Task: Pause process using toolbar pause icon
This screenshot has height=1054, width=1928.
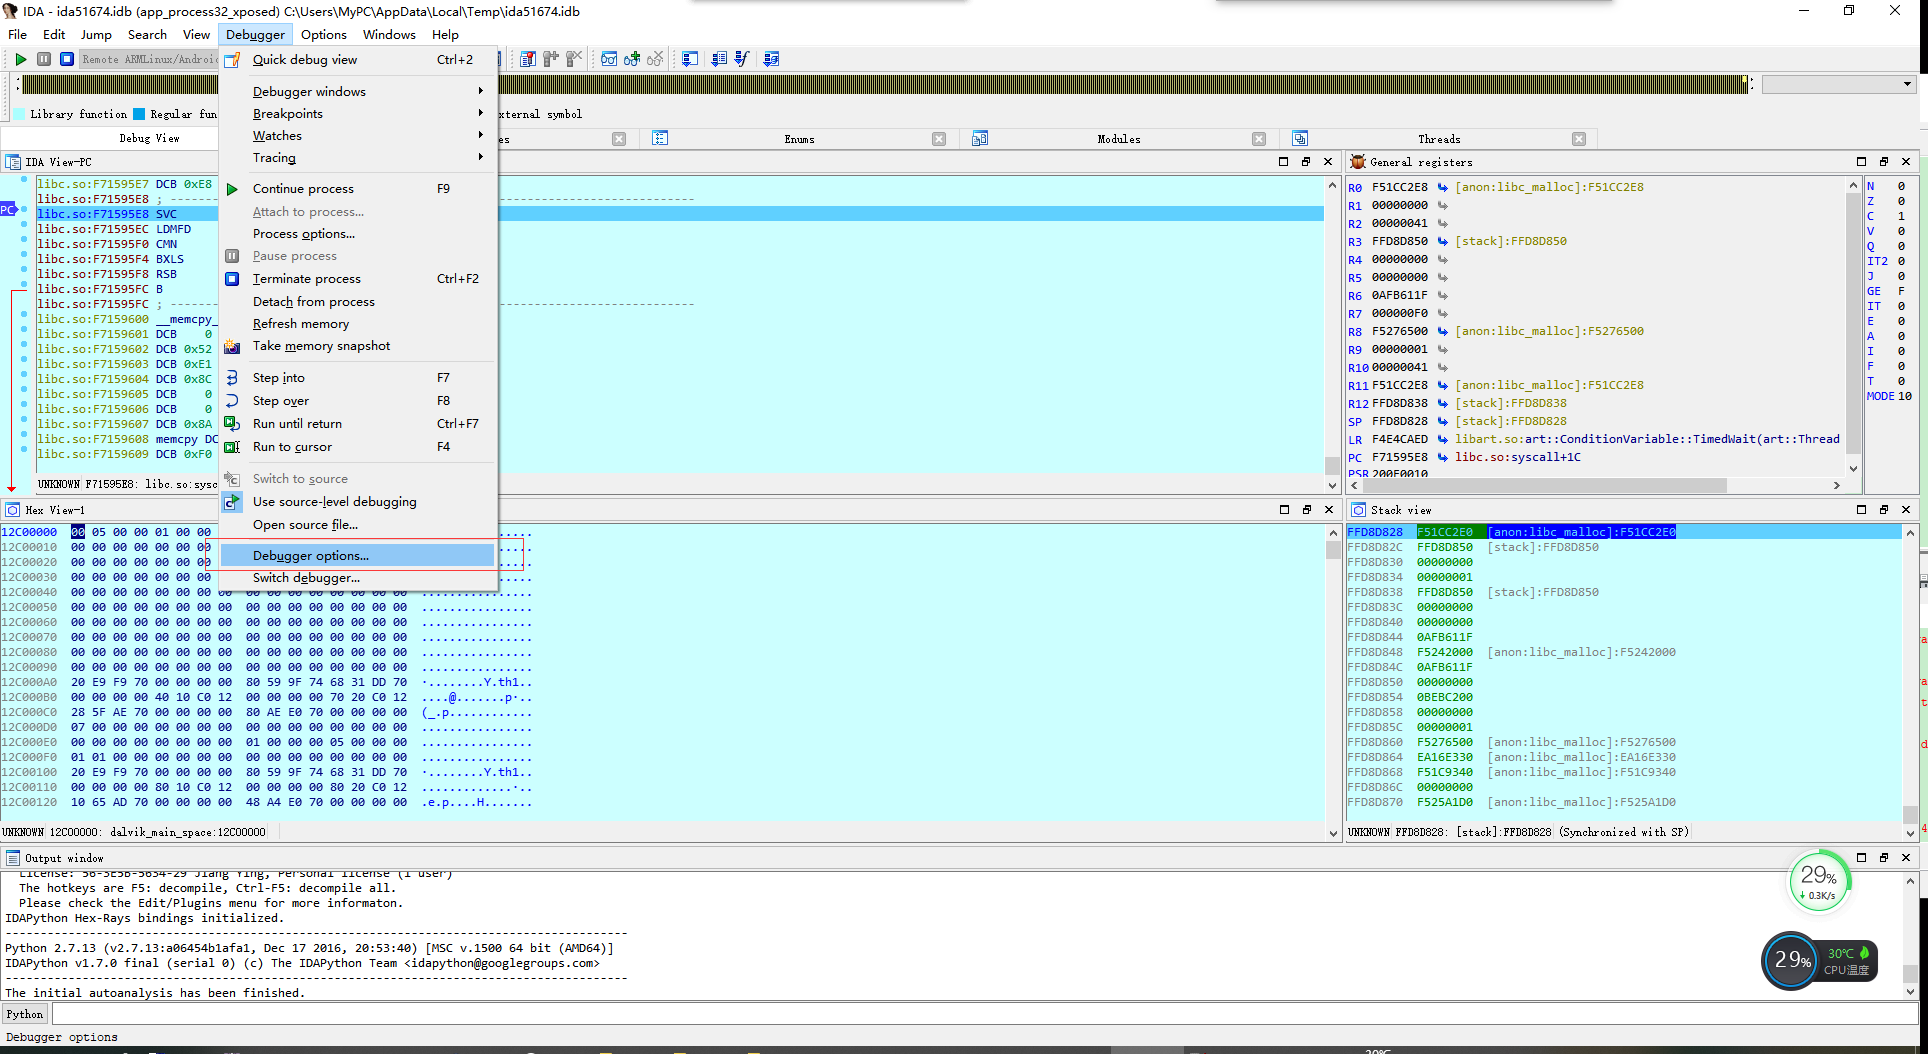Action: pyautogui.click(x=44, y=59)
